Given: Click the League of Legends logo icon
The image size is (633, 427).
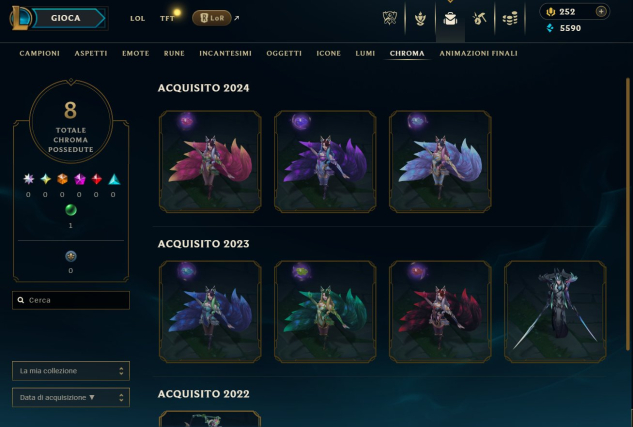Looking at the screenshot, I should 20,18.
